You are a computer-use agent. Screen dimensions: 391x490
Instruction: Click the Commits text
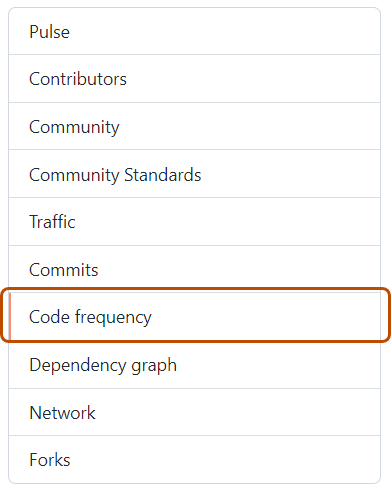(x=64, y=270)
